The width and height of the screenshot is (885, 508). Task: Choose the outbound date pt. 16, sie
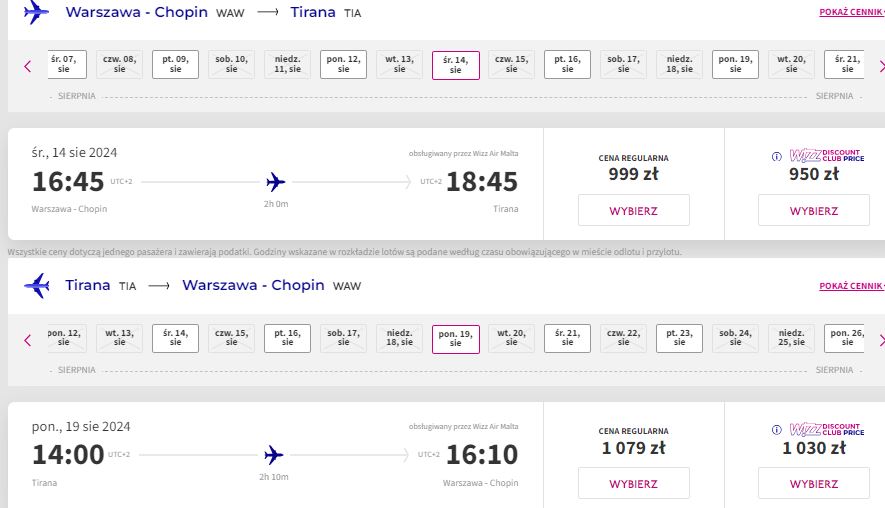click(x=567, y=64)
